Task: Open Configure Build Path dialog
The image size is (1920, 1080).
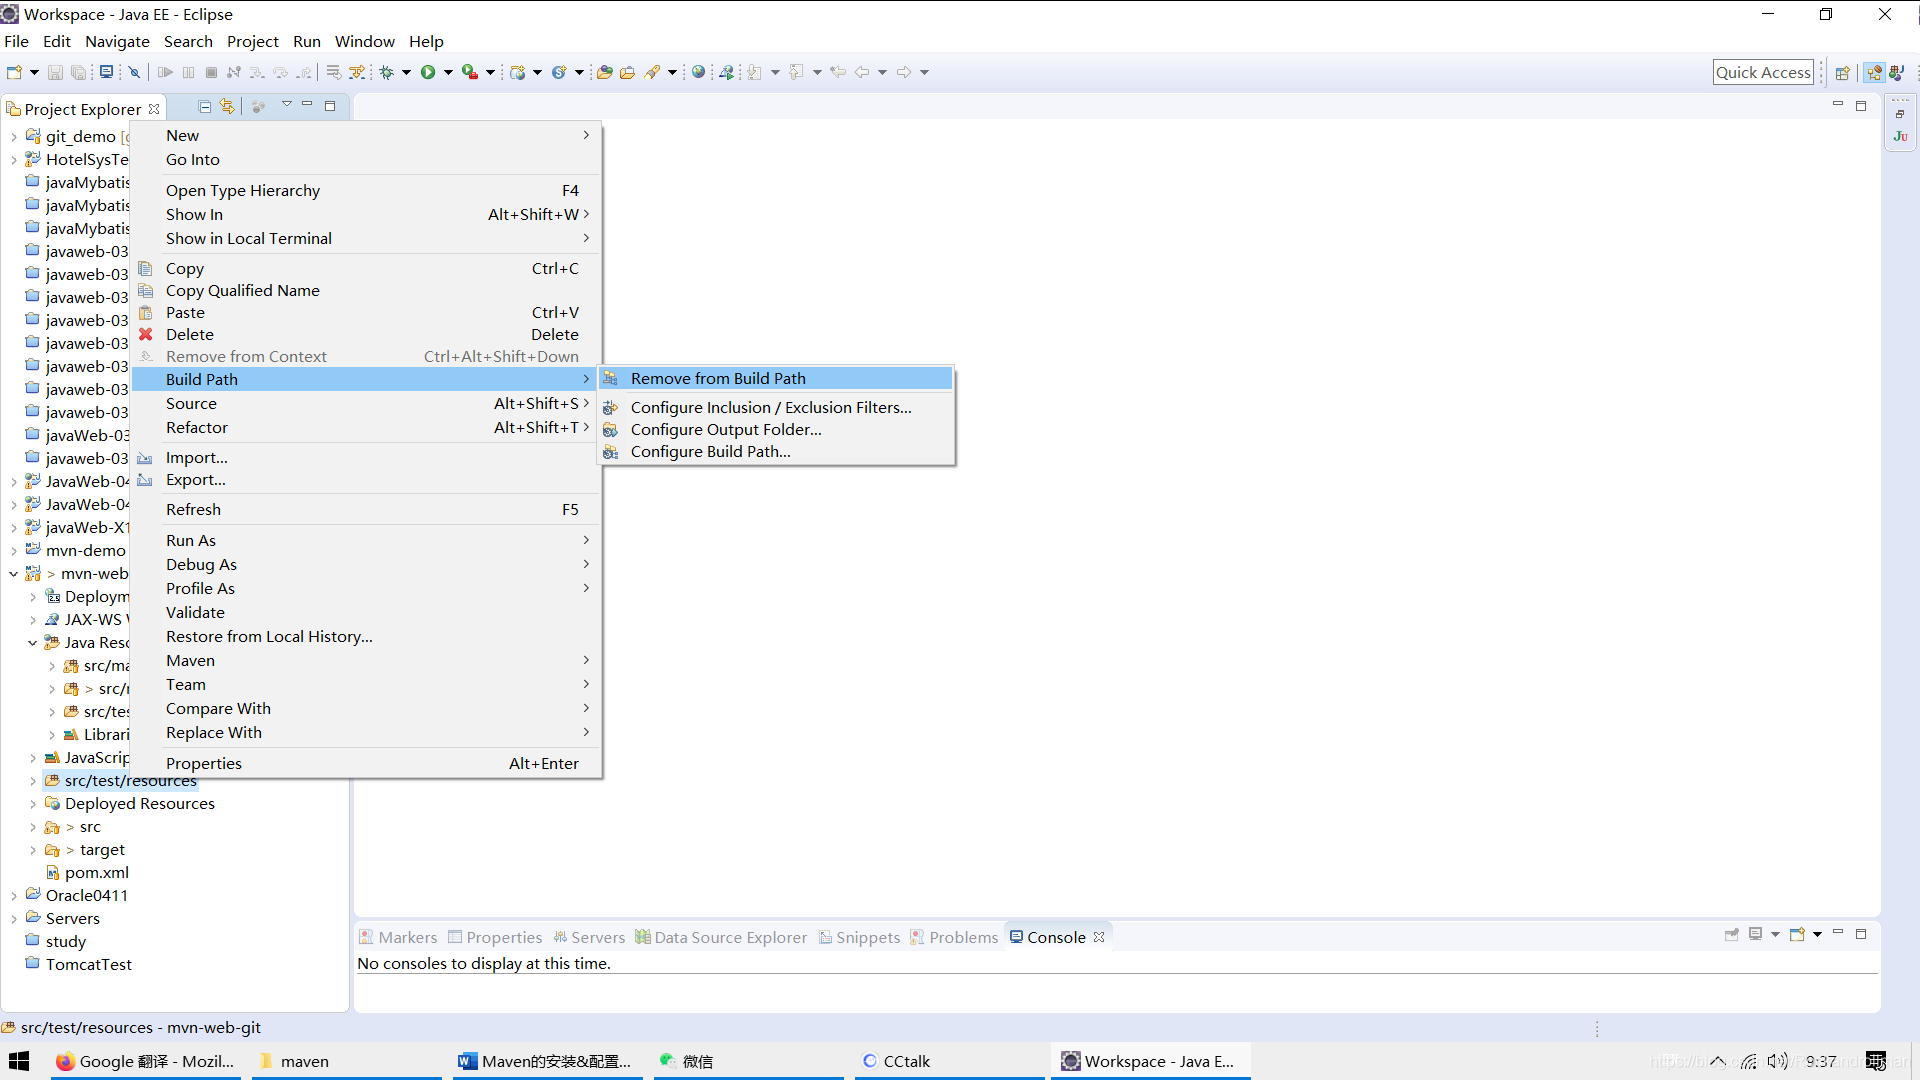Action: 709,451
